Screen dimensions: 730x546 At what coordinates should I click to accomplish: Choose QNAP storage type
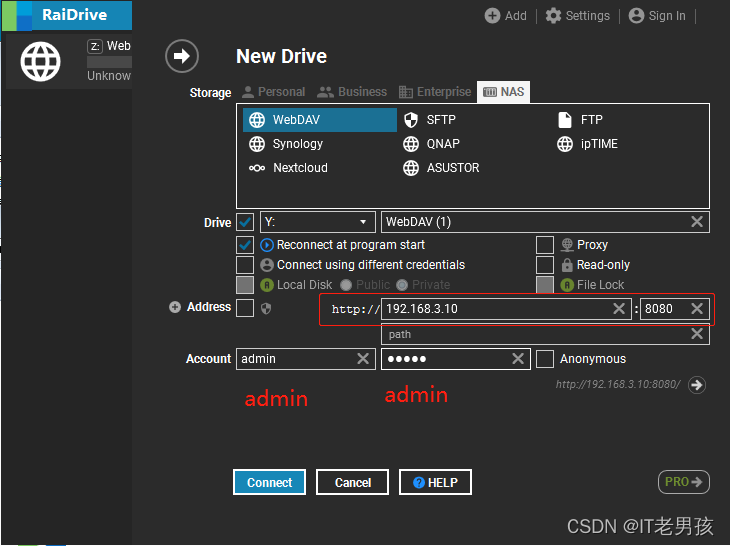(431, 144)
